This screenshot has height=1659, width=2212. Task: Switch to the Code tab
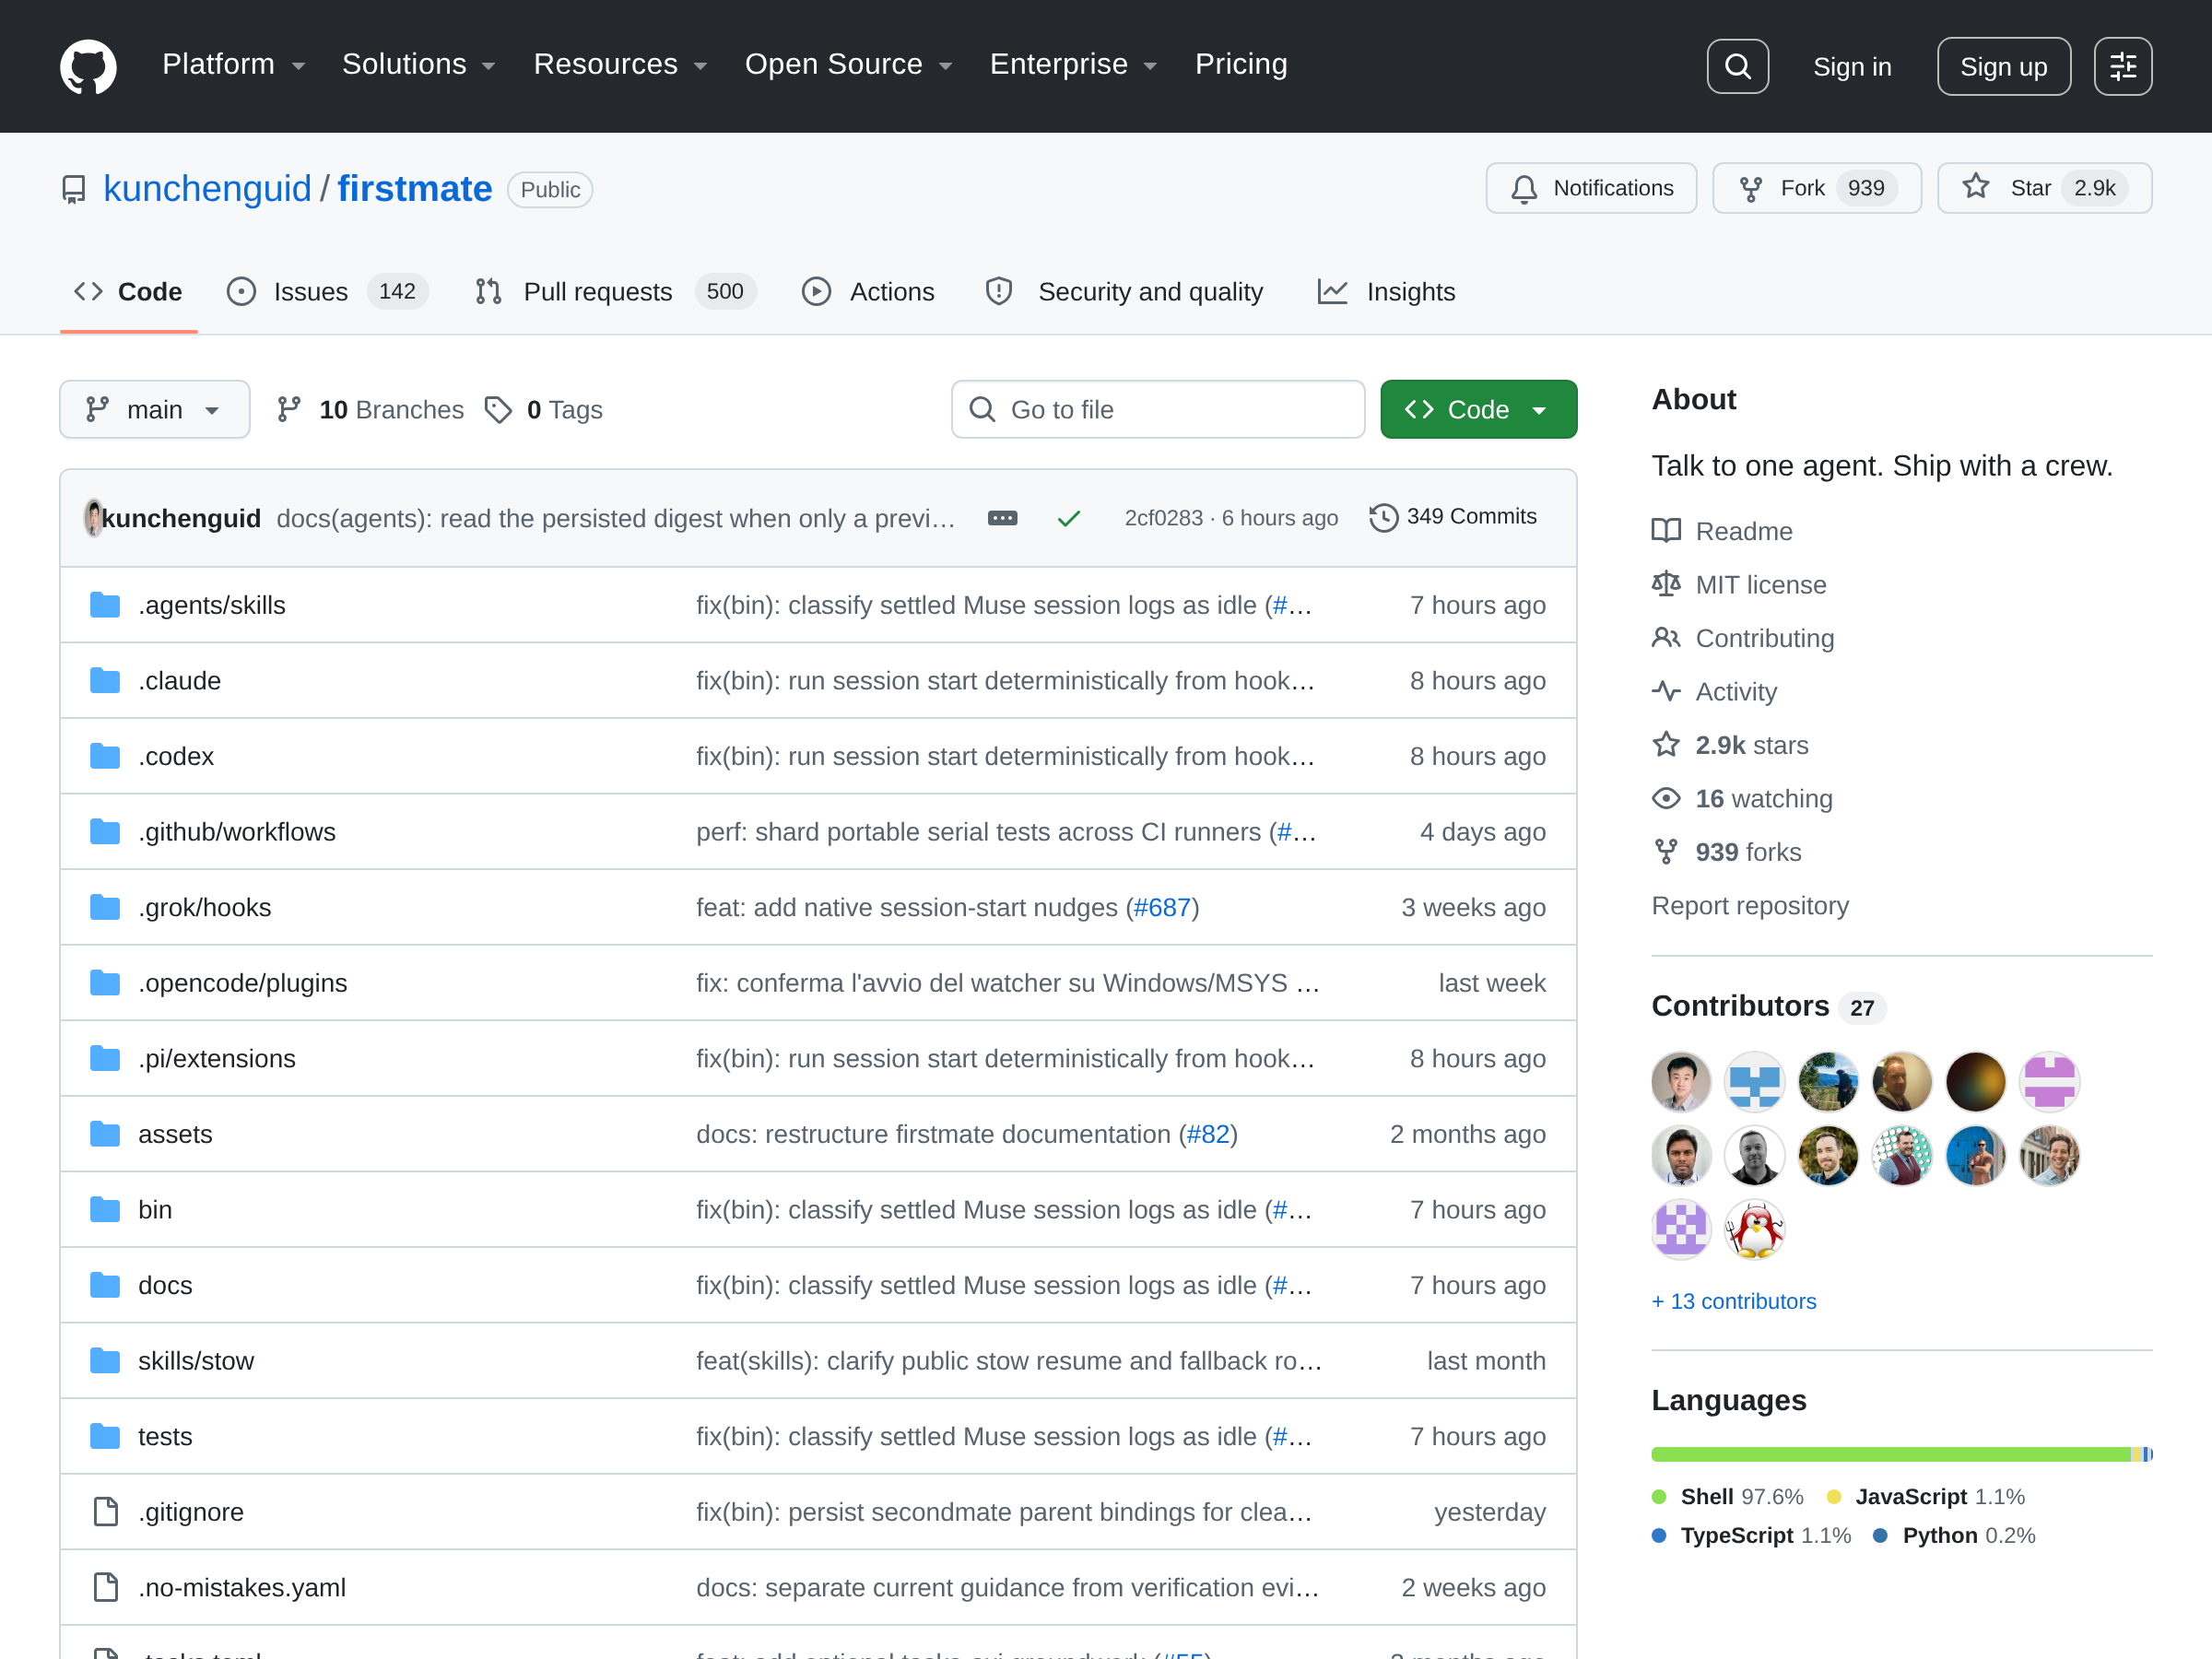(x=129, y=292)
